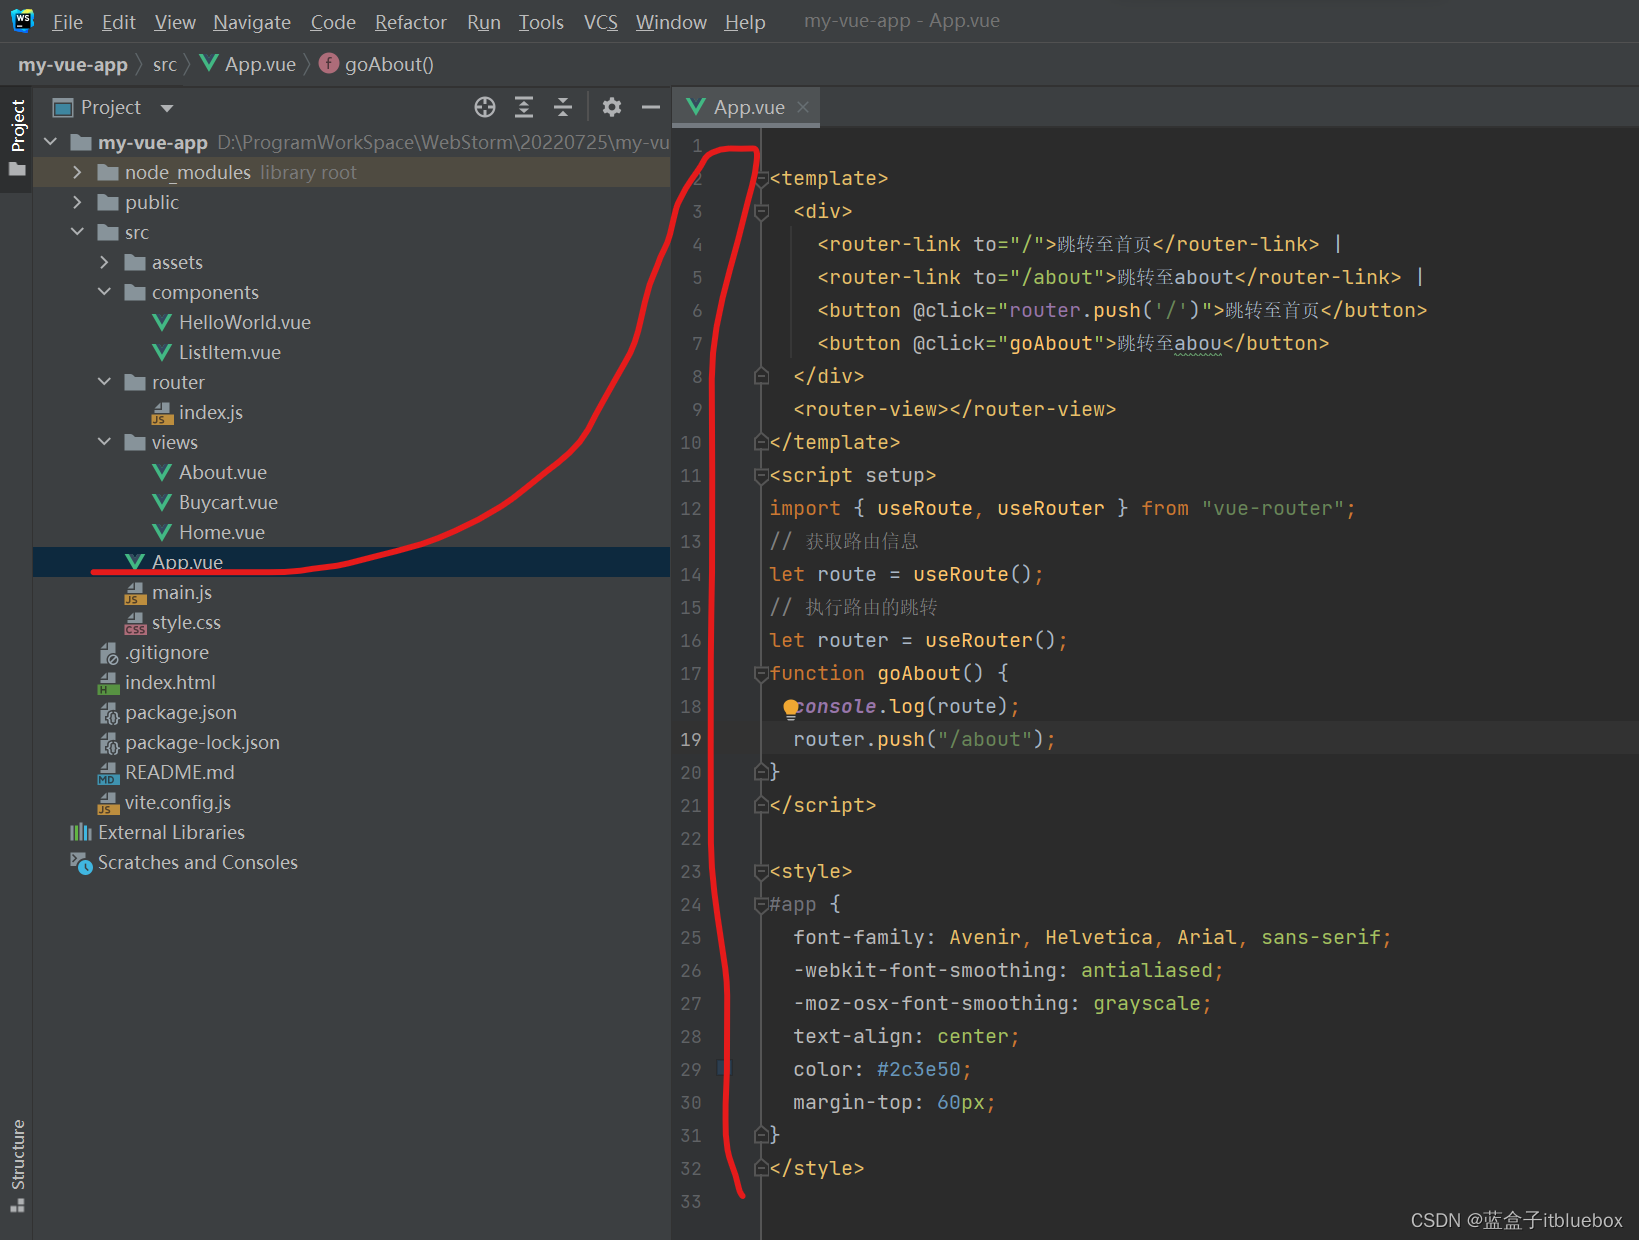Click the Select Opened File crosshair icon
This screenshot has width=1639, height=1240.
coord(485,107)
